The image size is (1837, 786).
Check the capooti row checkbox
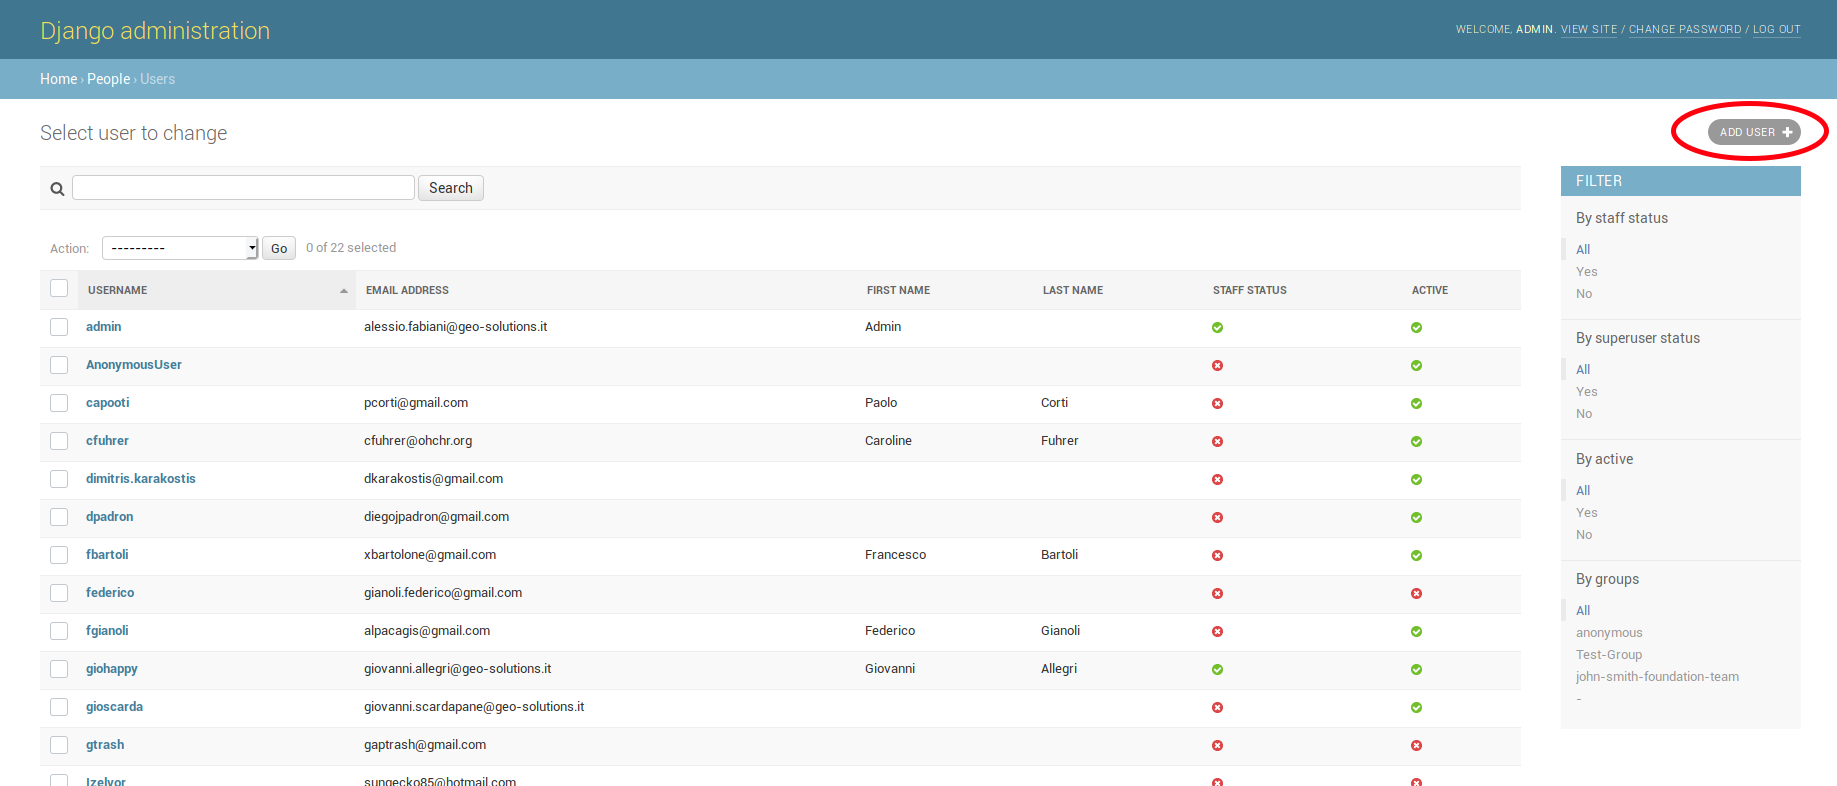point(59,403)
